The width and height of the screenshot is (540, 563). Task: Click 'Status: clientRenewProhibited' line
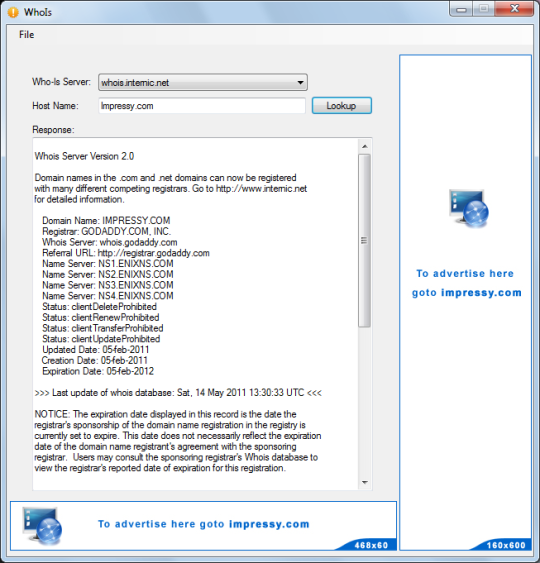point(101,317)
